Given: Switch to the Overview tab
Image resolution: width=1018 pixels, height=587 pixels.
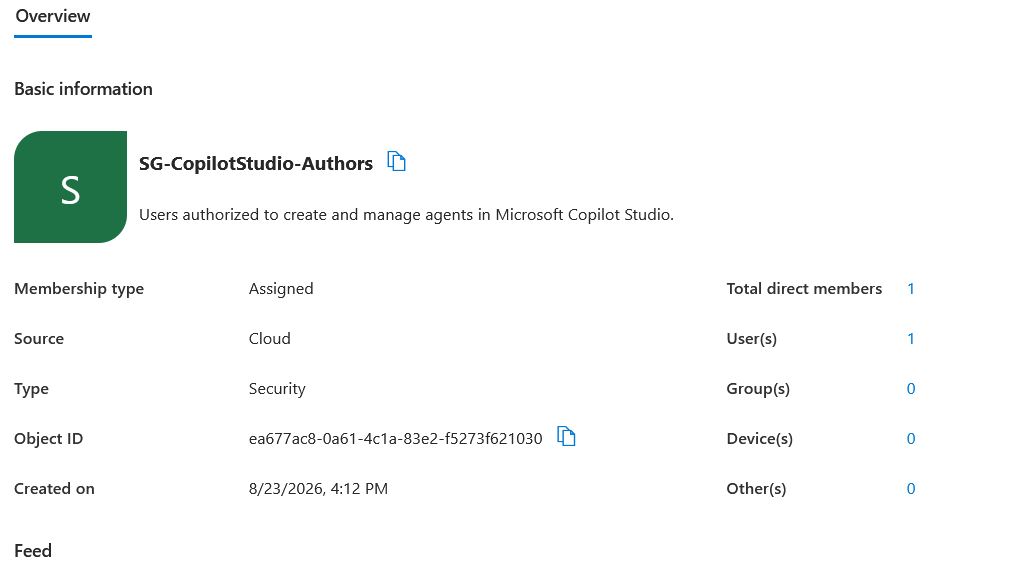Looking at the screenshot, I should click(53, 16).
